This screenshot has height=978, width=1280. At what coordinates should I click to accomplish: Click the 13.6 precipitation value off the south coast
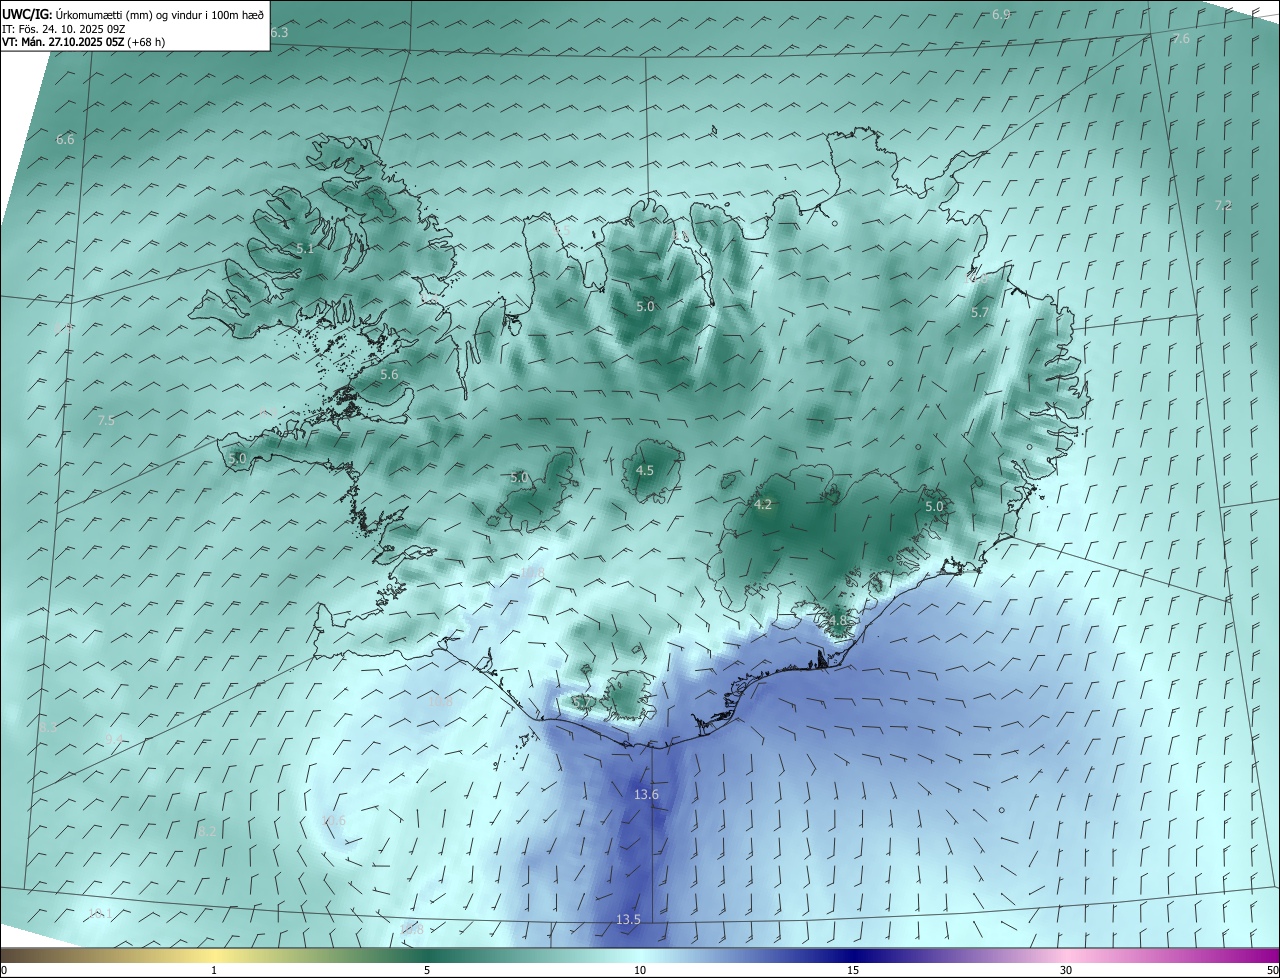(646, 794)
